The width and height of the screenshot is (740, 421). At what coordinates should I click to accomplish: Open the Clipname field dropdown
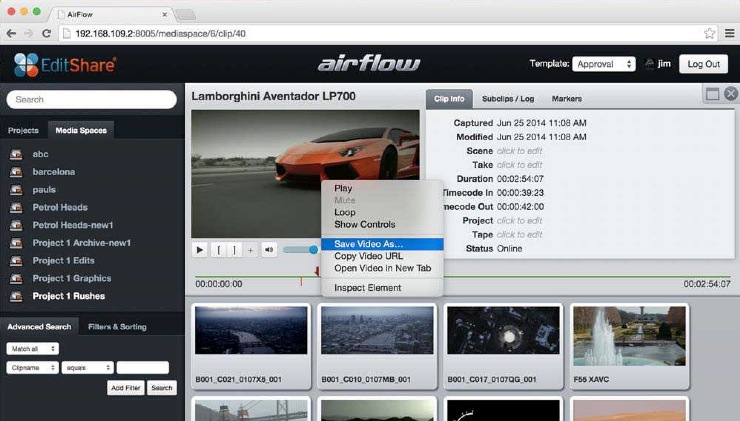click(32, 367)
